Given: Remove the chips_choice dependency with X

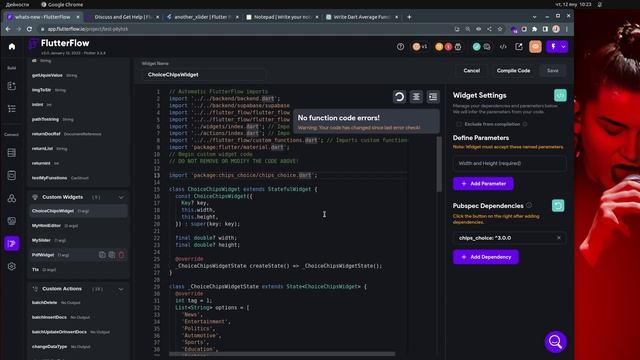Looking at the screenshot, I should 559,238.
